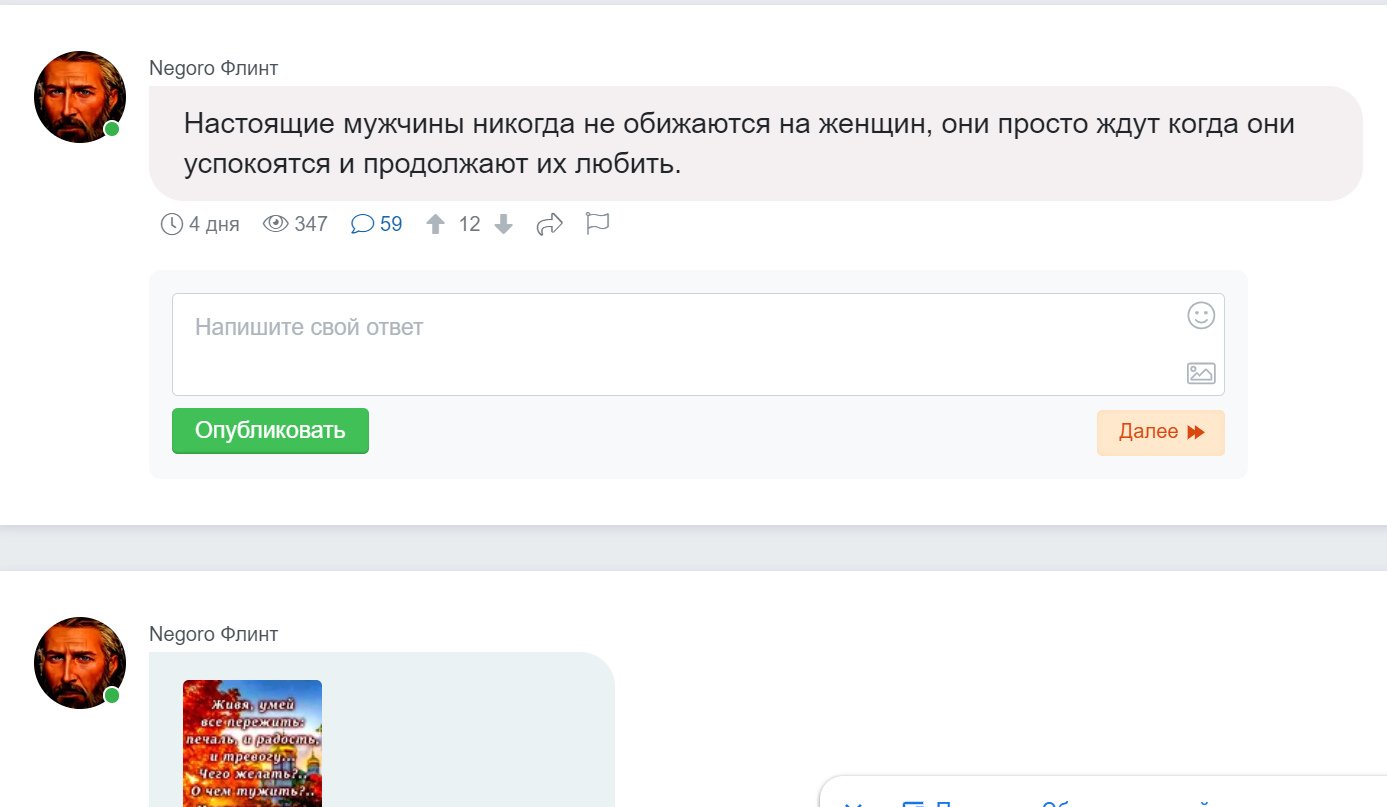
Task: Click the vote count 12
Action: [470, 224]
